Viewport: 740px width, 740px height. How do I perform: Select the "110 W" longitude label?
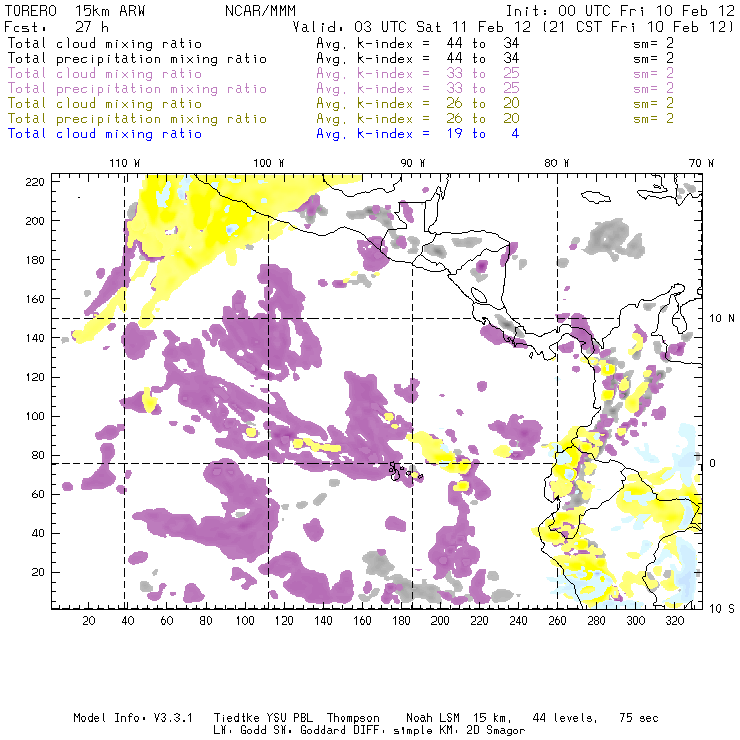pyautogui.click(x=125, y=163)
